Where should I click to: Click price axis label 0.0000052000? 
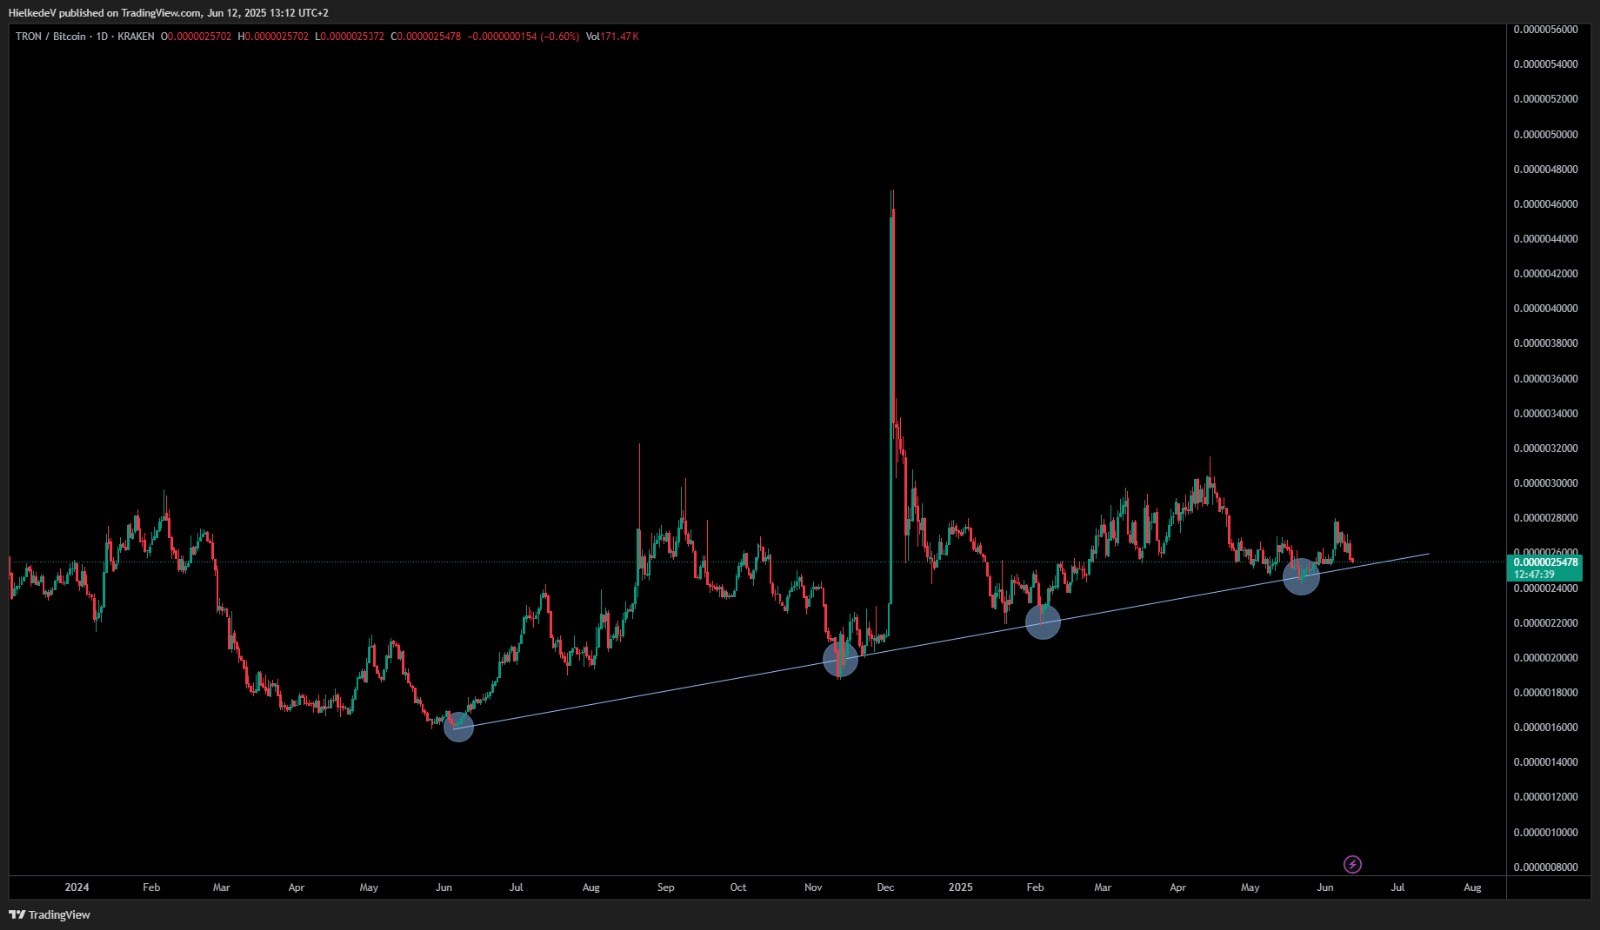(1545, 99)
